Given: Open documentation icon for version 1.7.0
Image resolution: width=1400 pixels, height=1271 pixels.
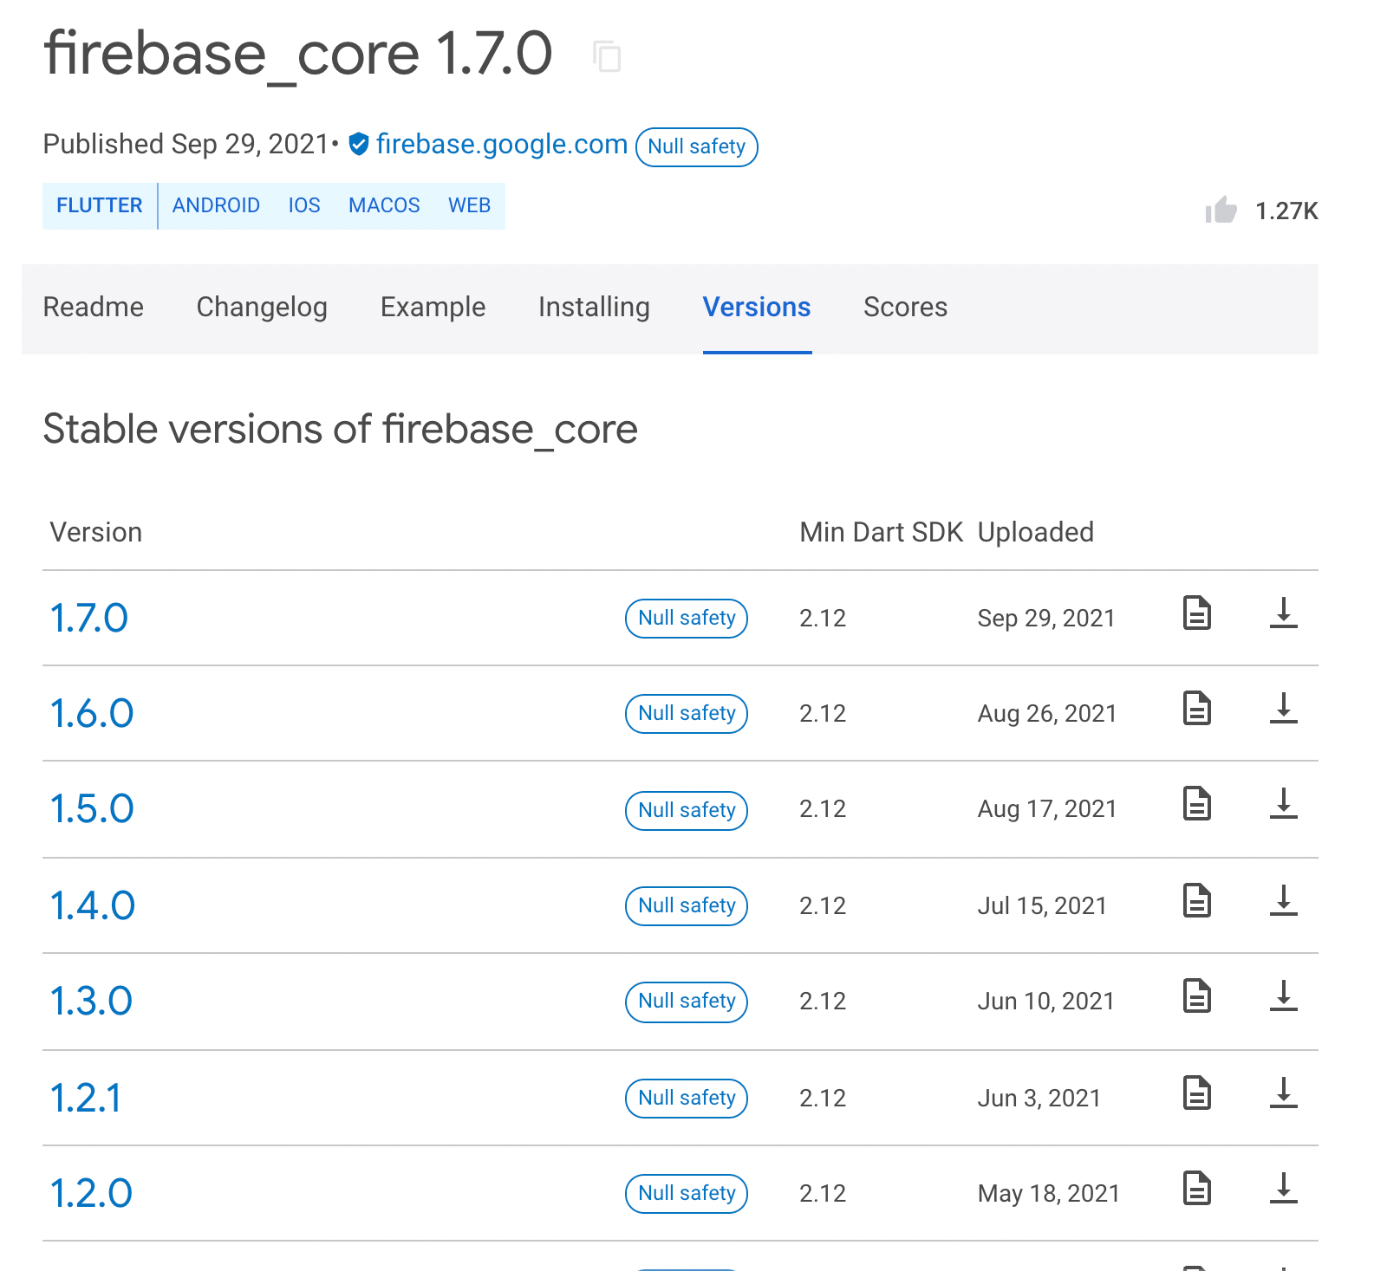Looking at the screenshot, I should click(1197, 612).
